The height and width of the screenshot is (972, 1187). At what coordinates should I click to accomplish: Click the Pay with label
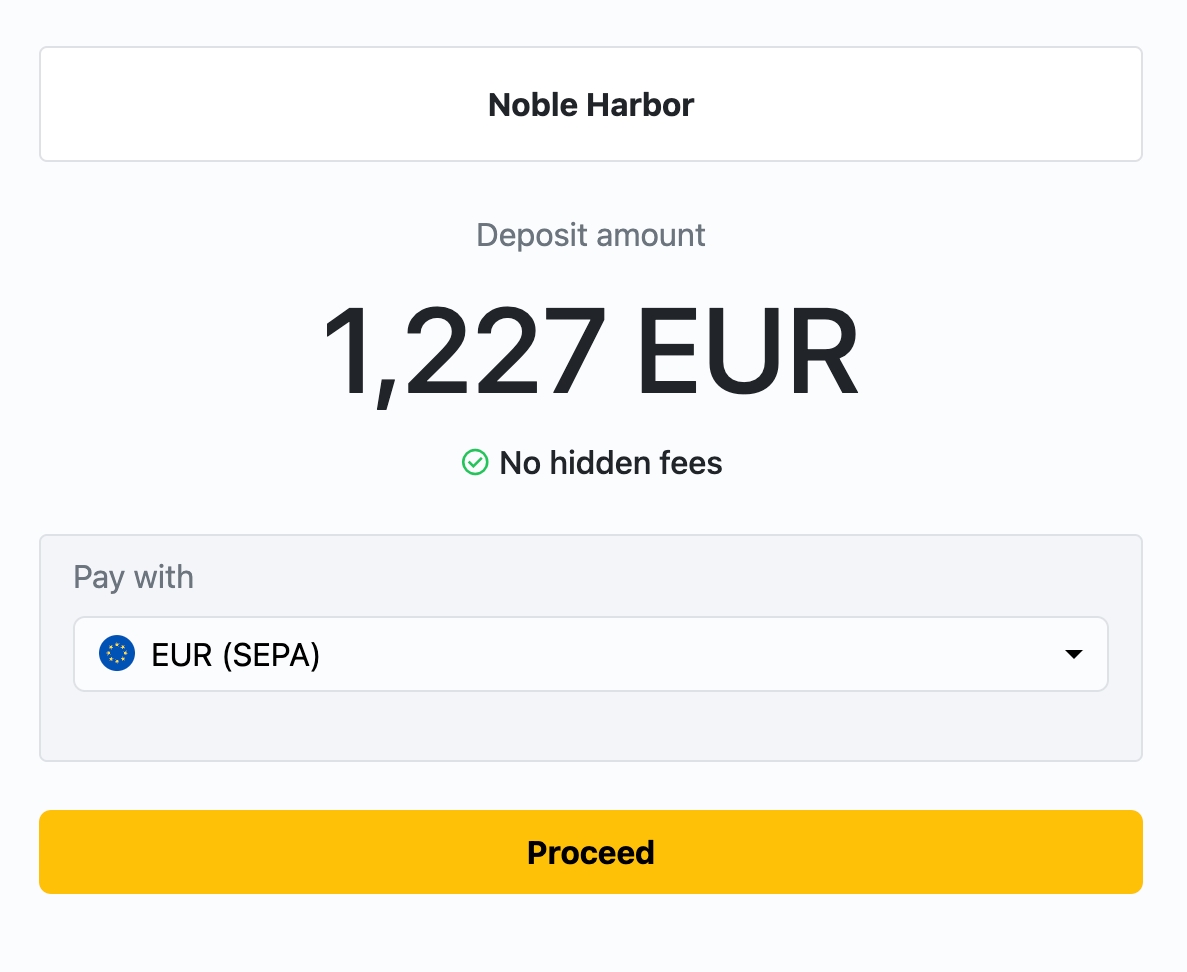[133, 578]
